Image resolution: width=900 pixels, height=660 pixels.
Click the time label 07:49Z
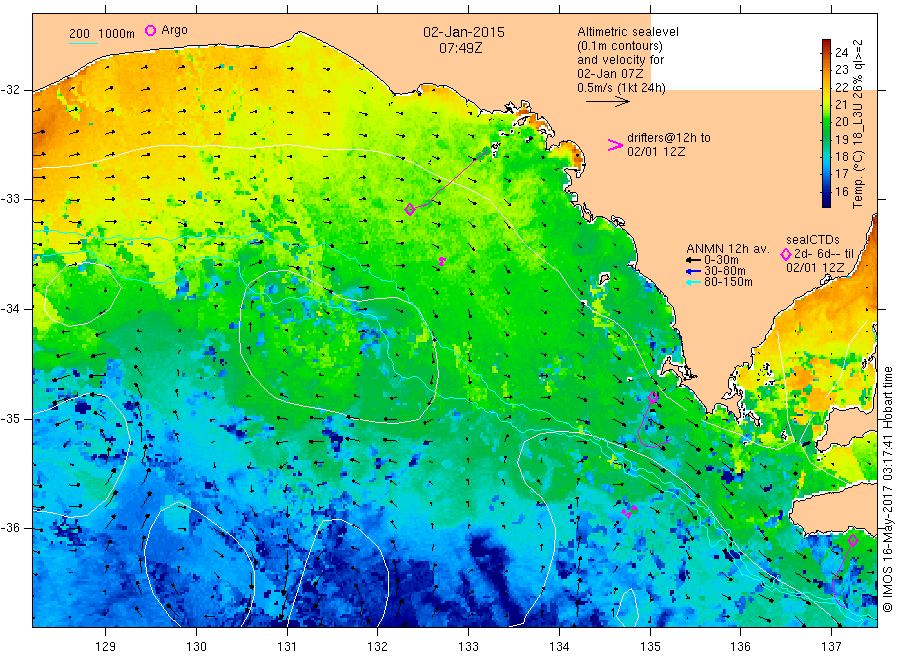coord(460,48)
